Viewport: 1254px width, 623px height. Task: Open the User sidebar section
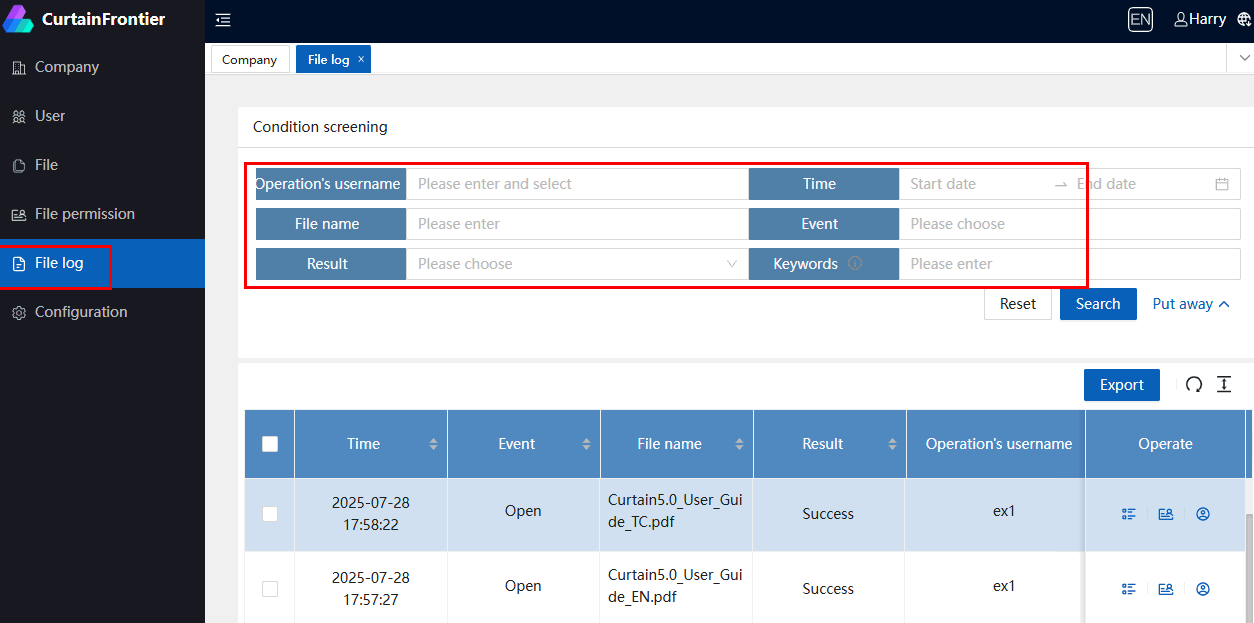[x=102, y=116]
